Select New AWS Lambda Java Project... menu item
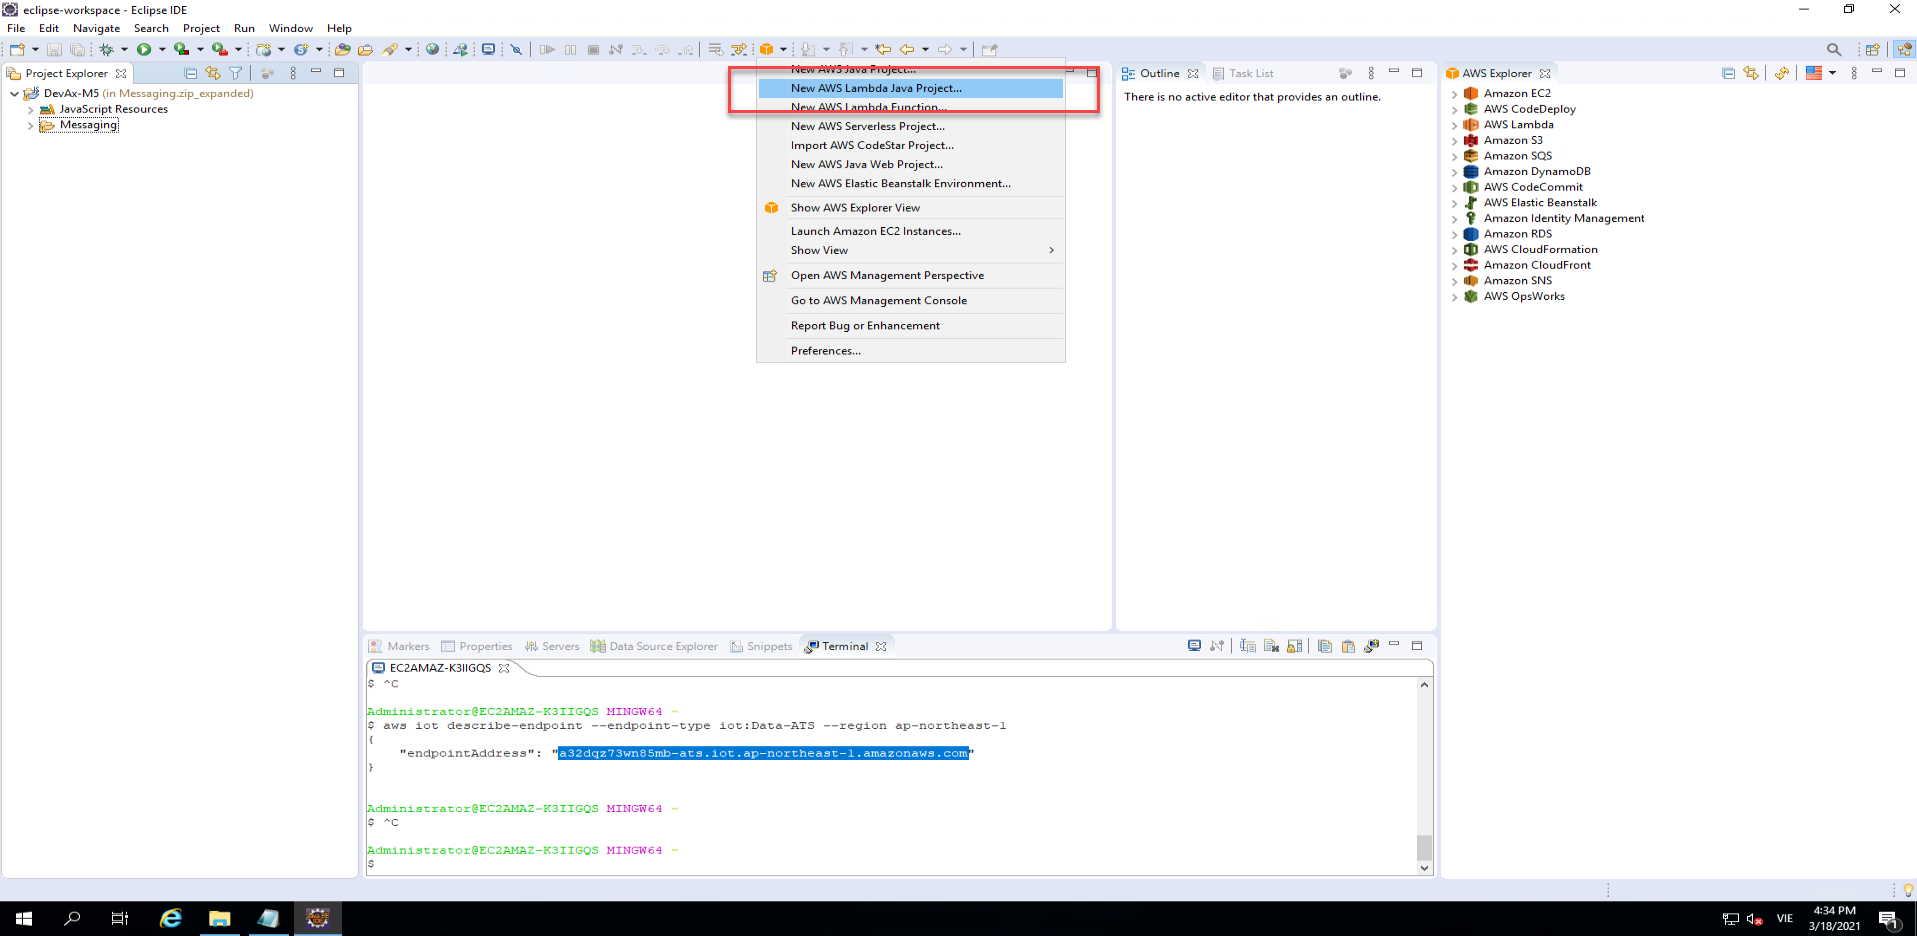Image resolution: width=1917 pixels, height=936 pixels. (910, 88)
